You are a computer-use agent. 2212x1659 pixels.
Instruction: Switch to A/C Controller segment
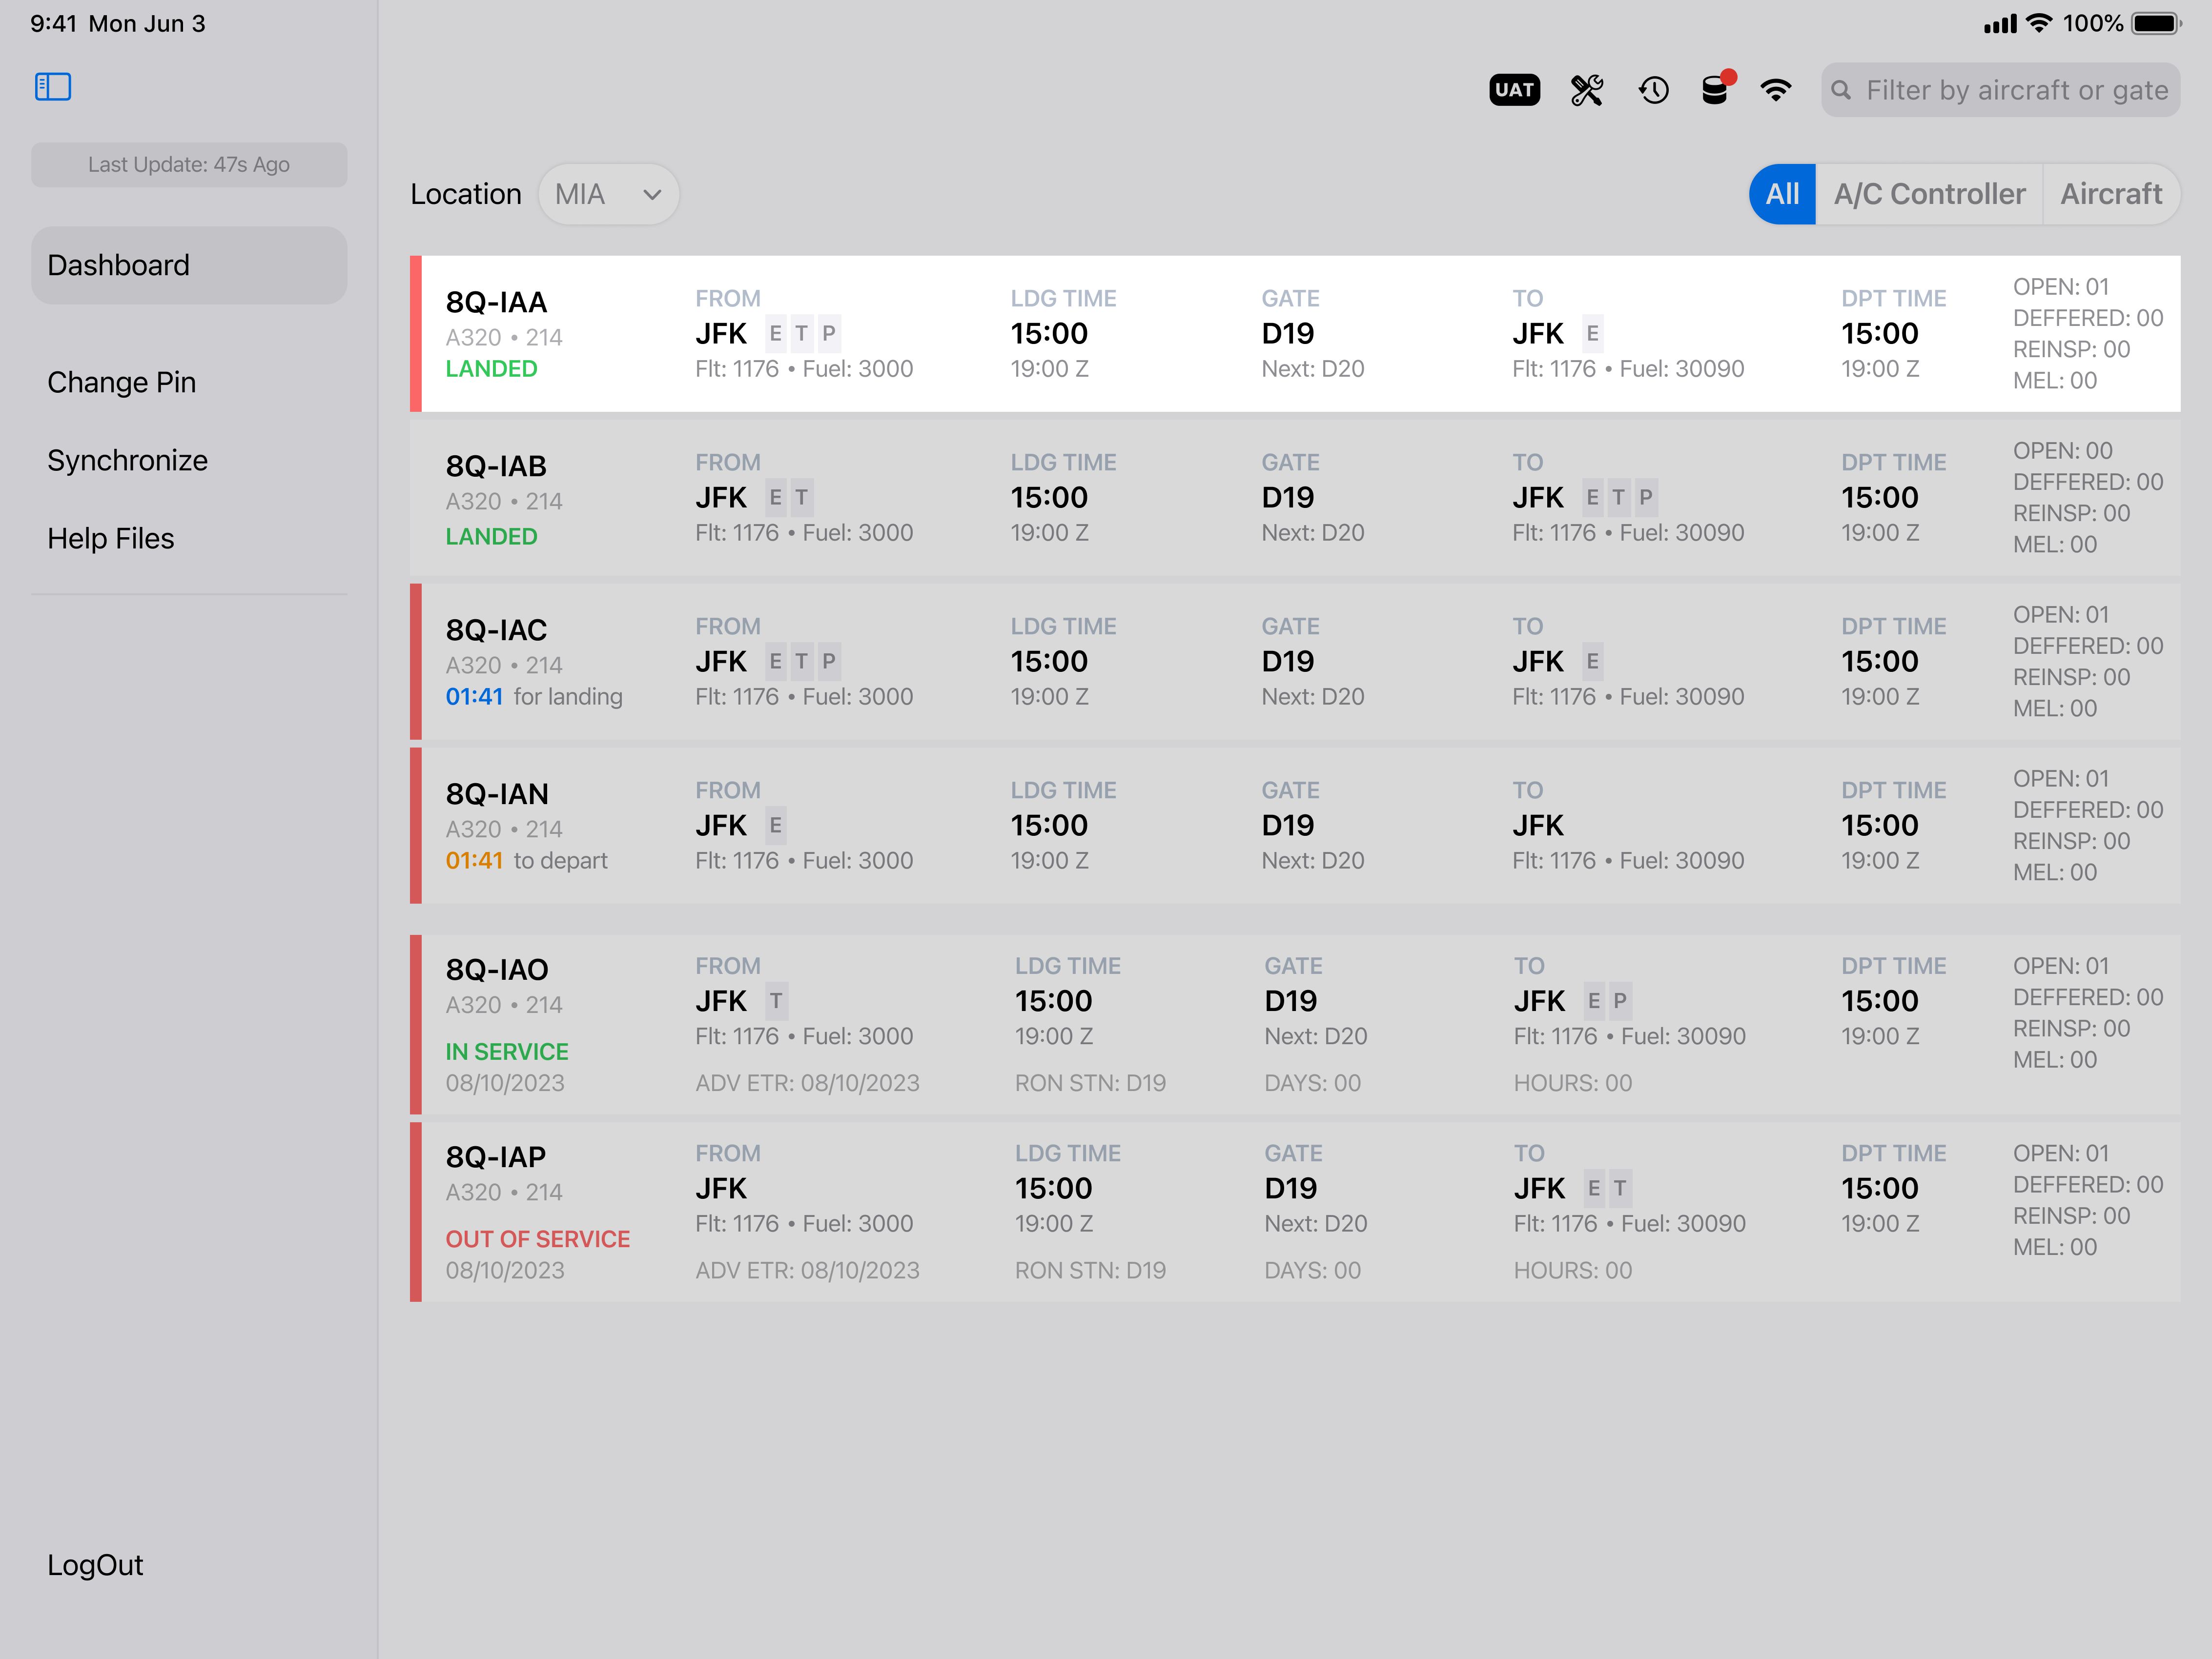[x=1929, y=194]
